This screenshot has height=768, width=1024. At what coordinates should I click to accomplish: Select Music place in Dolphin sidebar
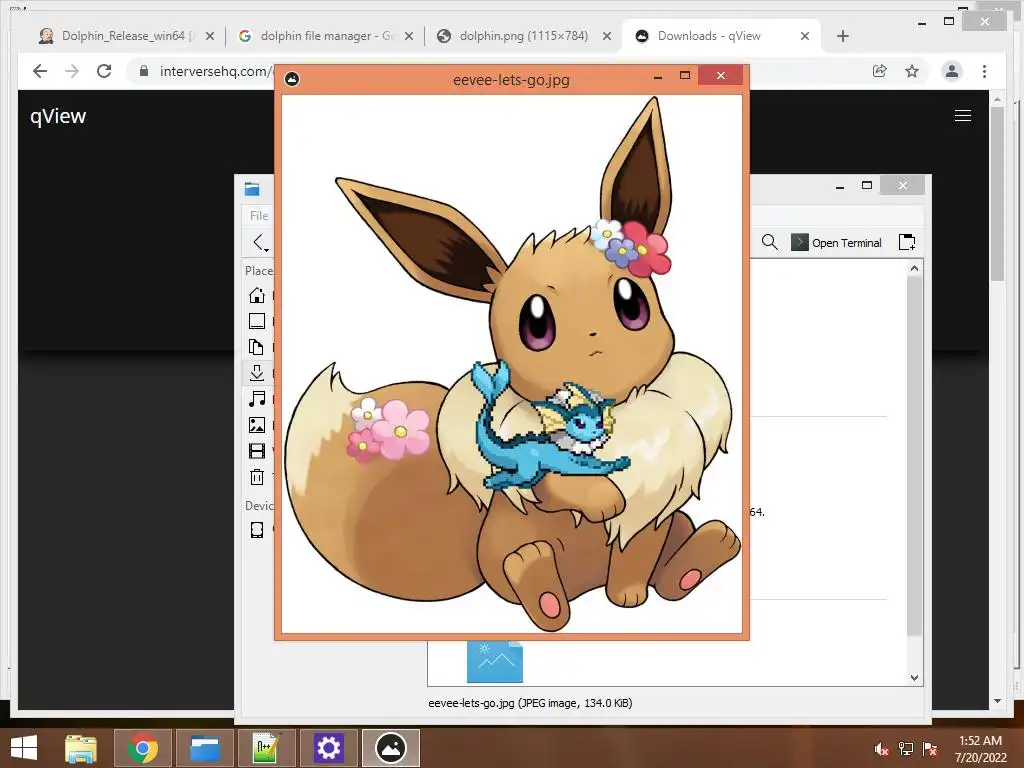click(257, 399)
